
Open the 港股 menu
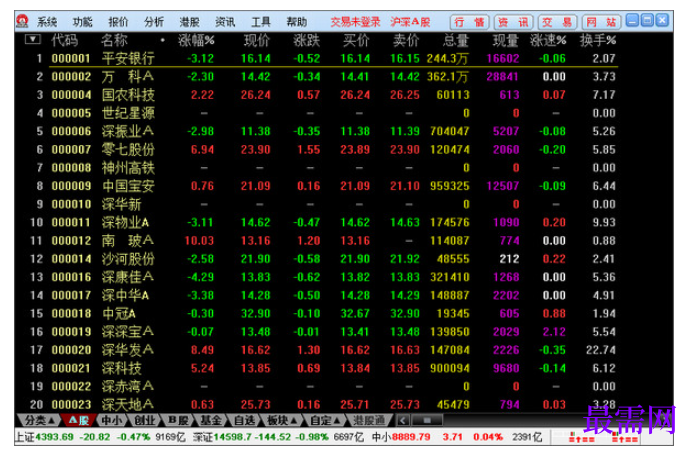coord(189,22)
